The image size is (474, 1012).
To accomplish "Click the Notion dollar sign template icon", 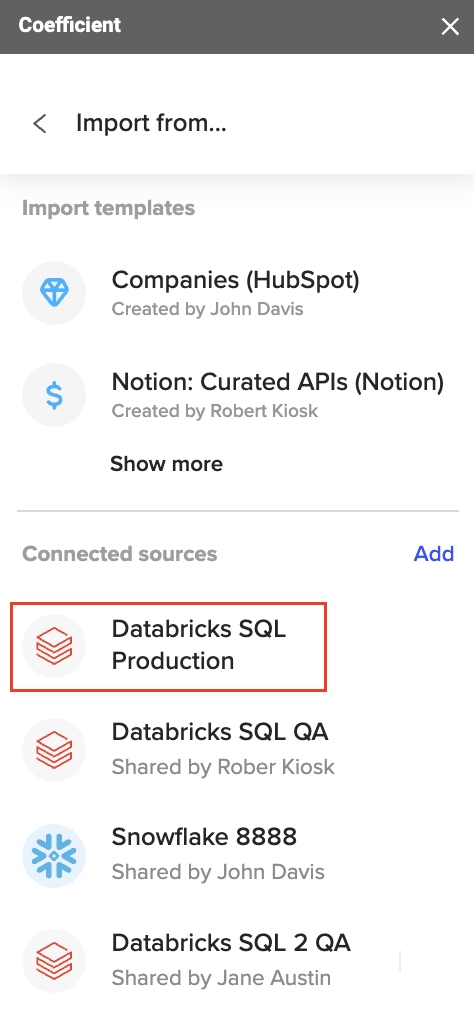I will point(54,395).
